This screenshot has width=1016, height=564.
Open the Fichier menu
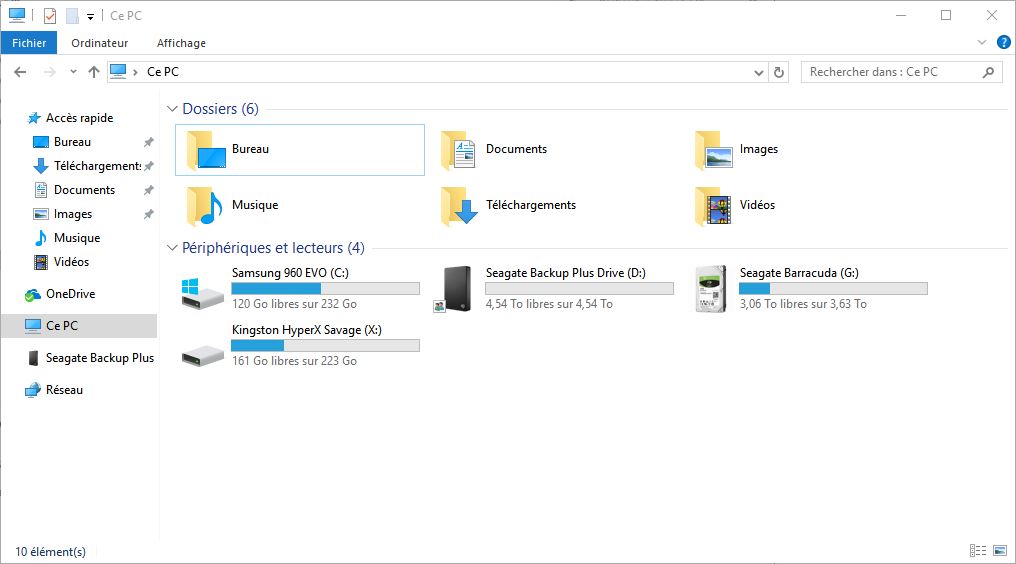[x=29, y=43]
